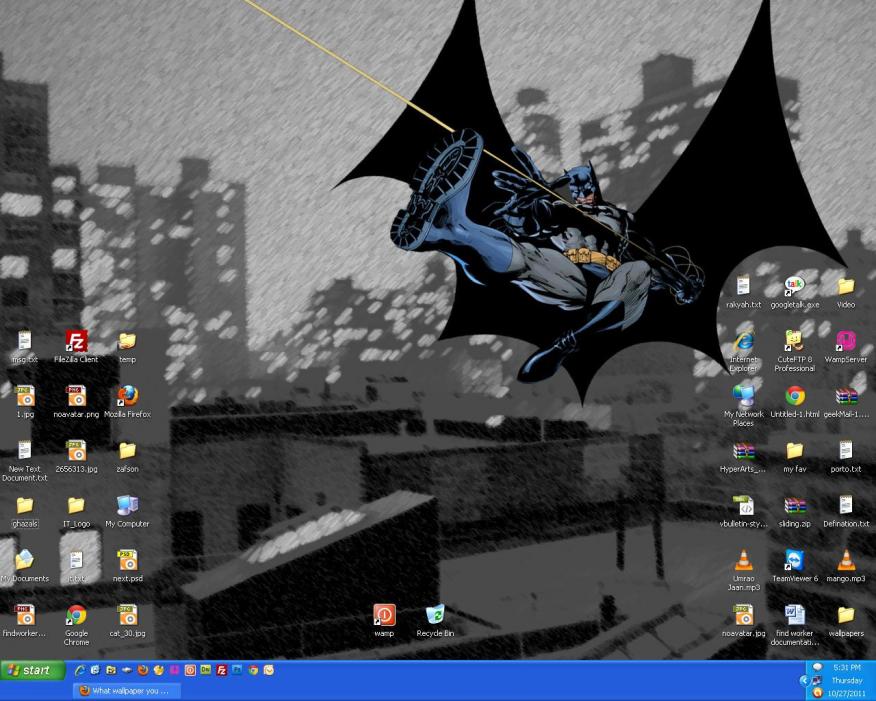Viewport: 876px width, 701px height.
Task: Select the googletalk.exe shortcut
Action: 794,288
